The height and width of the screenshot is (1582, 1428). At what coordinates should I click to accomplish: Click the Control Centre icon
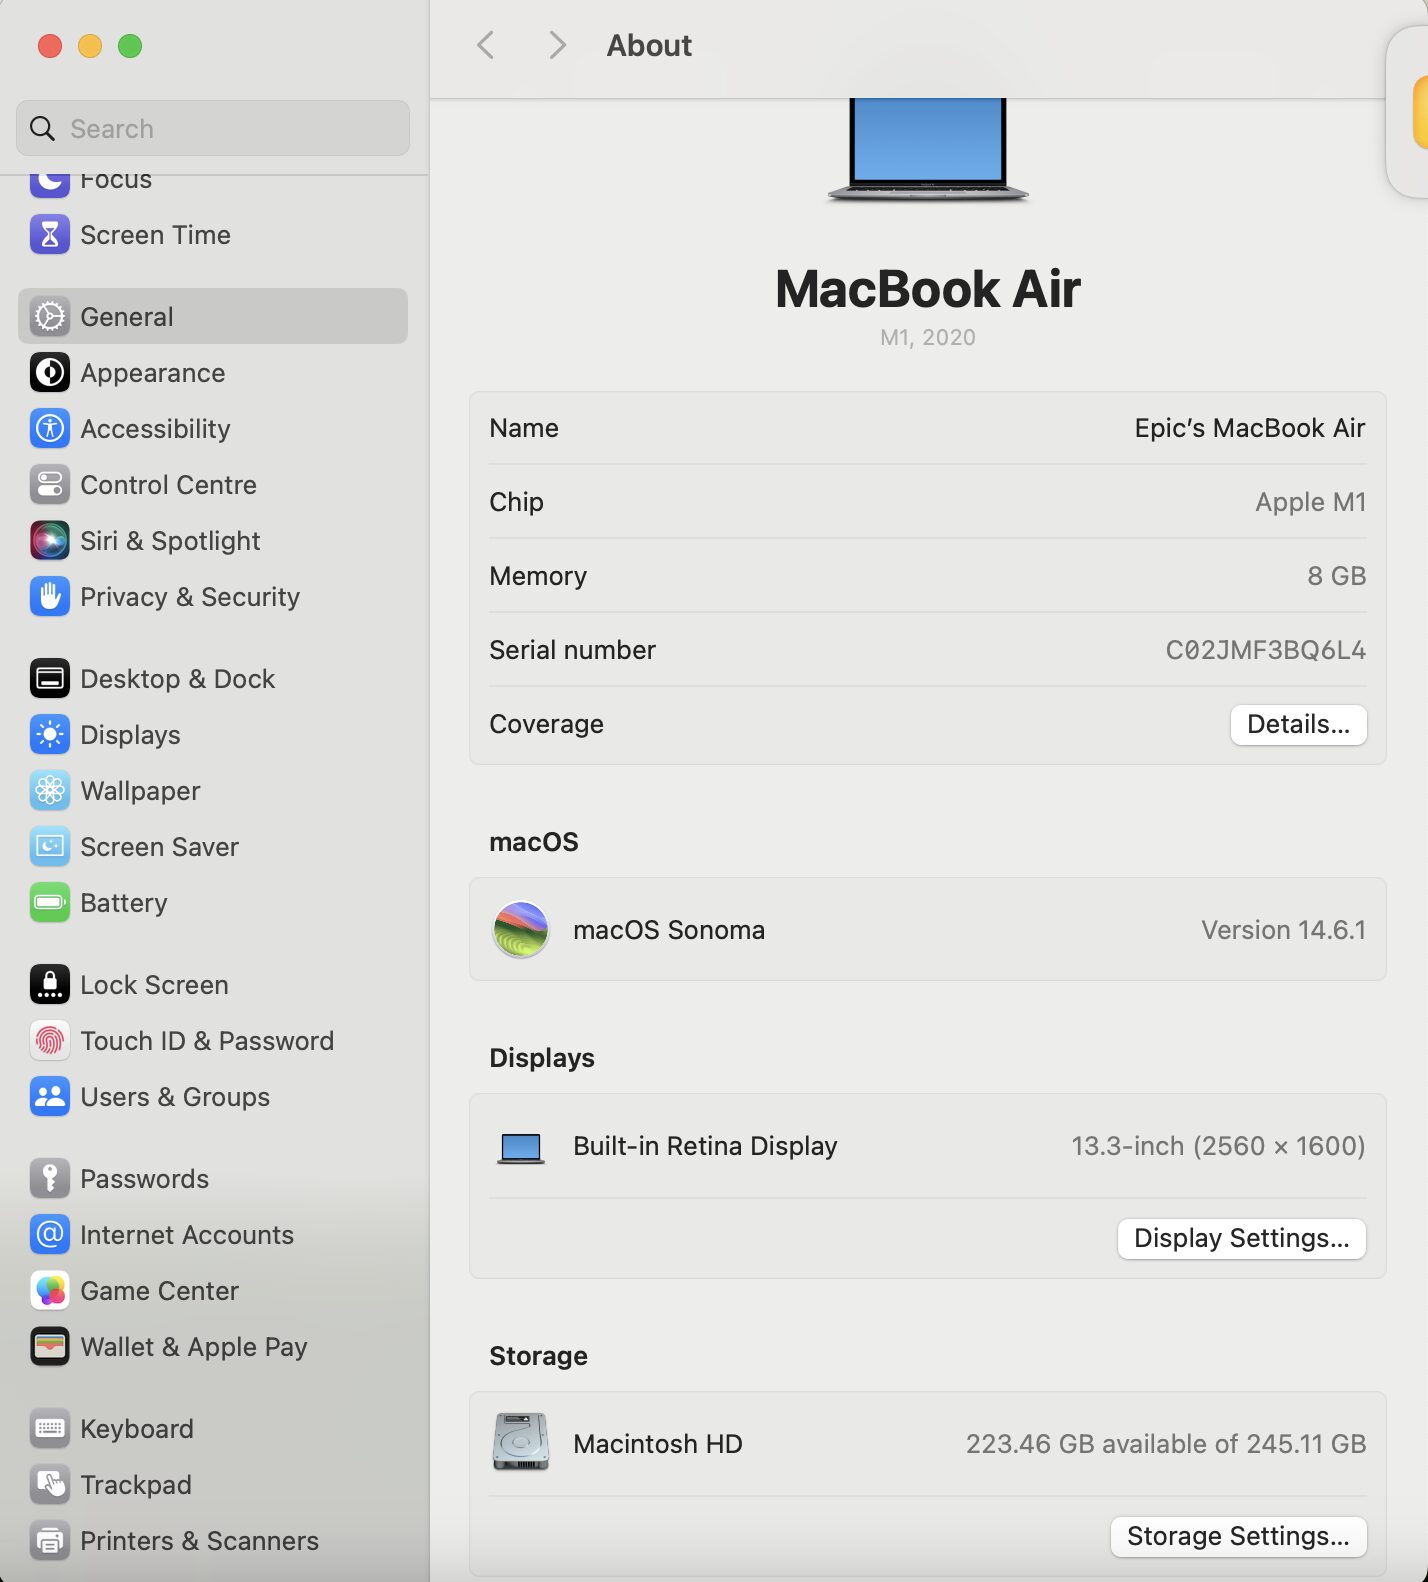[50, 485]
